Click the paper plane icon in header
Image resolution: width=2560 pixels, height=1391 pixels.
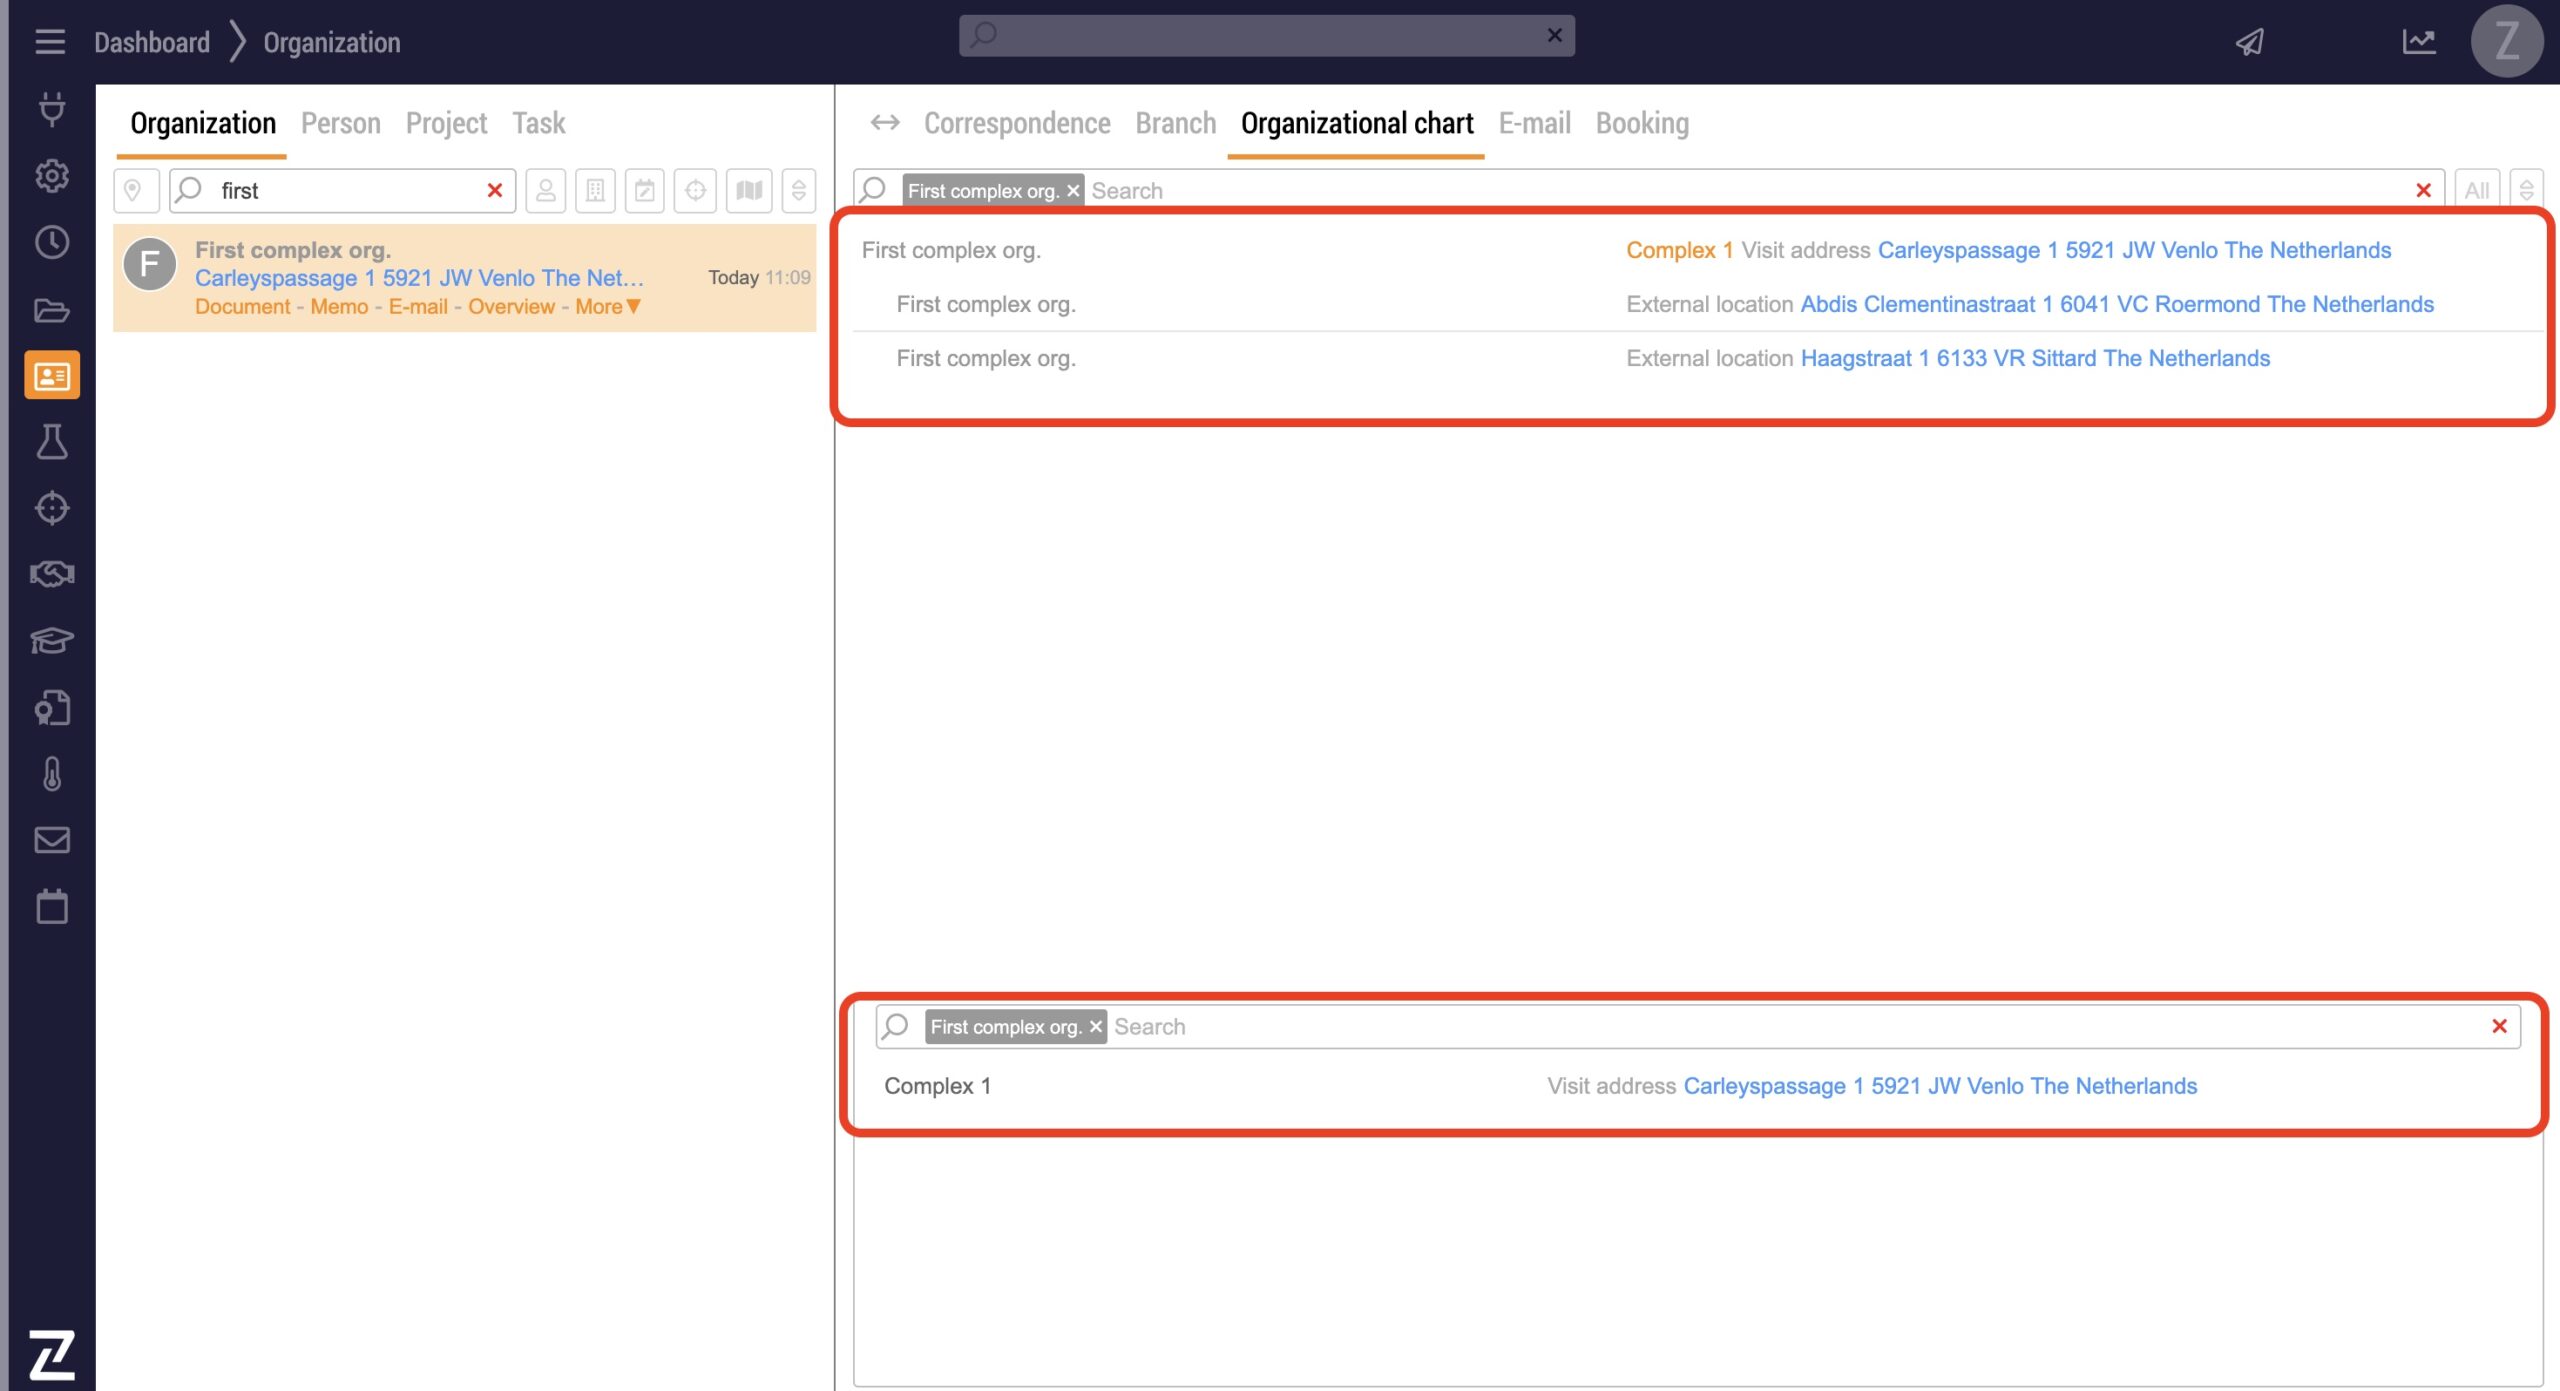pos(2250,42)
